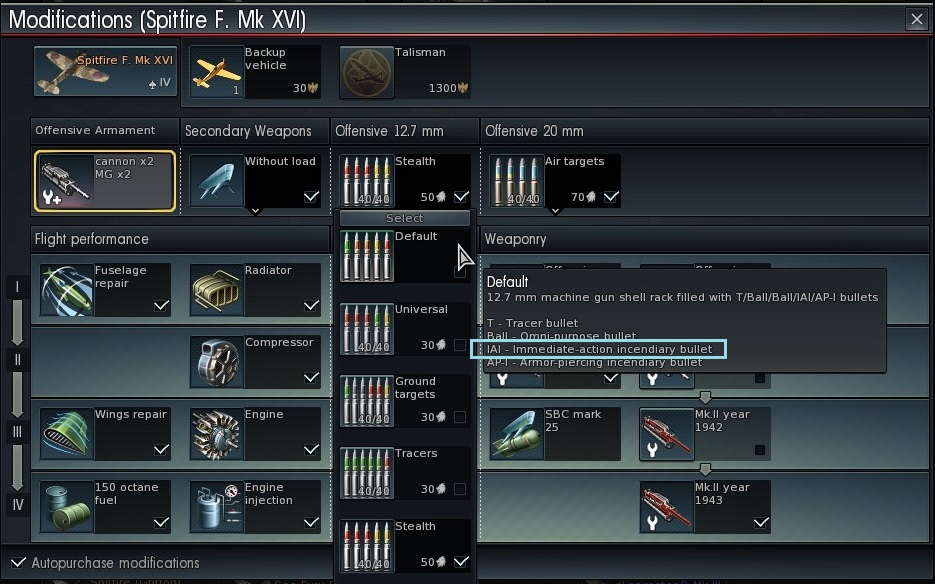The image size is (935, 584).
Task: Expand the Air targets 20 mm belt list
Action: 555,211
